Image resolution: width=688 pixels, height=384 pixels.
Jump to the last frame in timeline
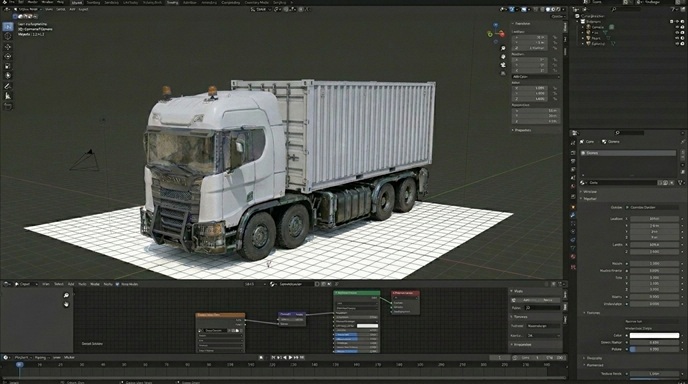[302, 358]
